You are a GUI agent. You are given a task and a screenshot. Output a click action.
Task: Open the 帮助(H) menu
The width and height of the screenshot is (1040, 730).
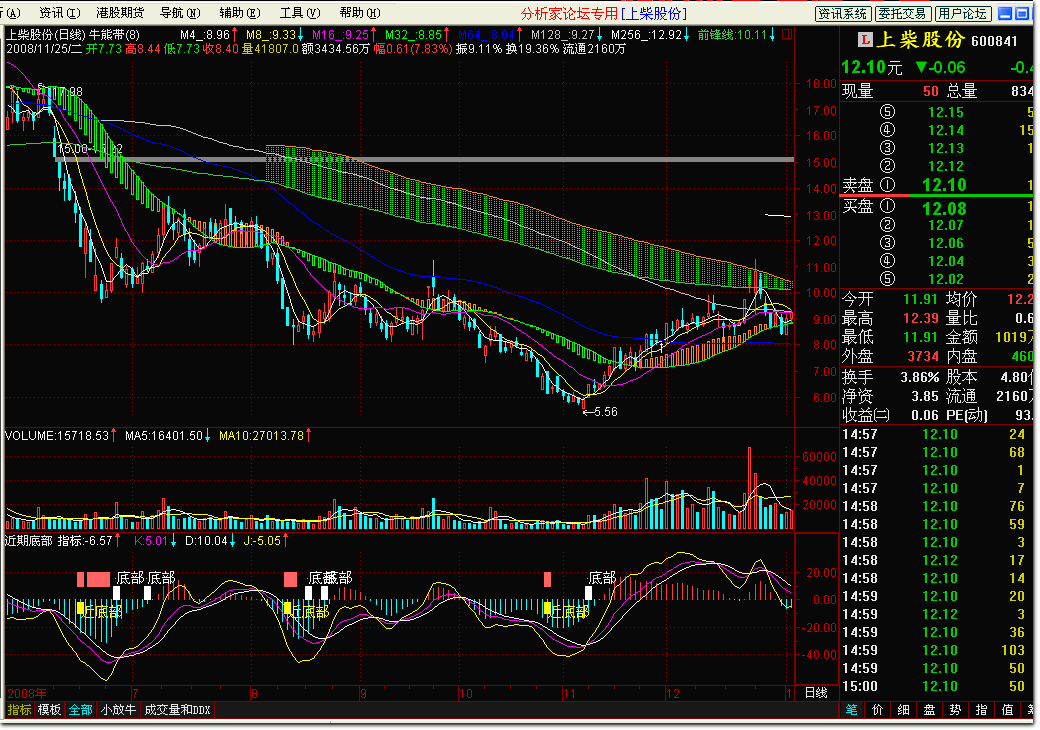(359, 13)
